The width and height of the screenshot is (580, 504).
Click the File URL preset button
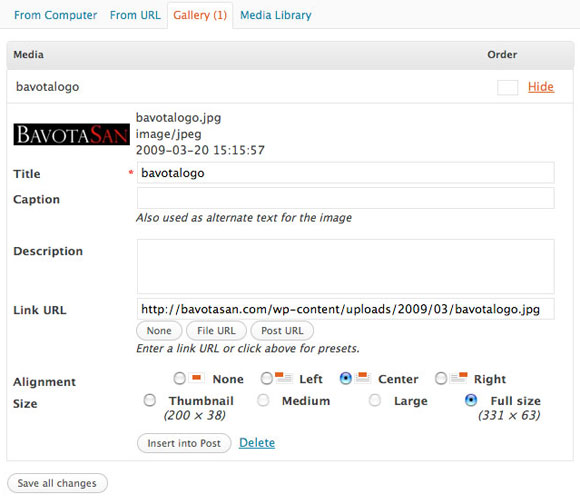(216, 331)
